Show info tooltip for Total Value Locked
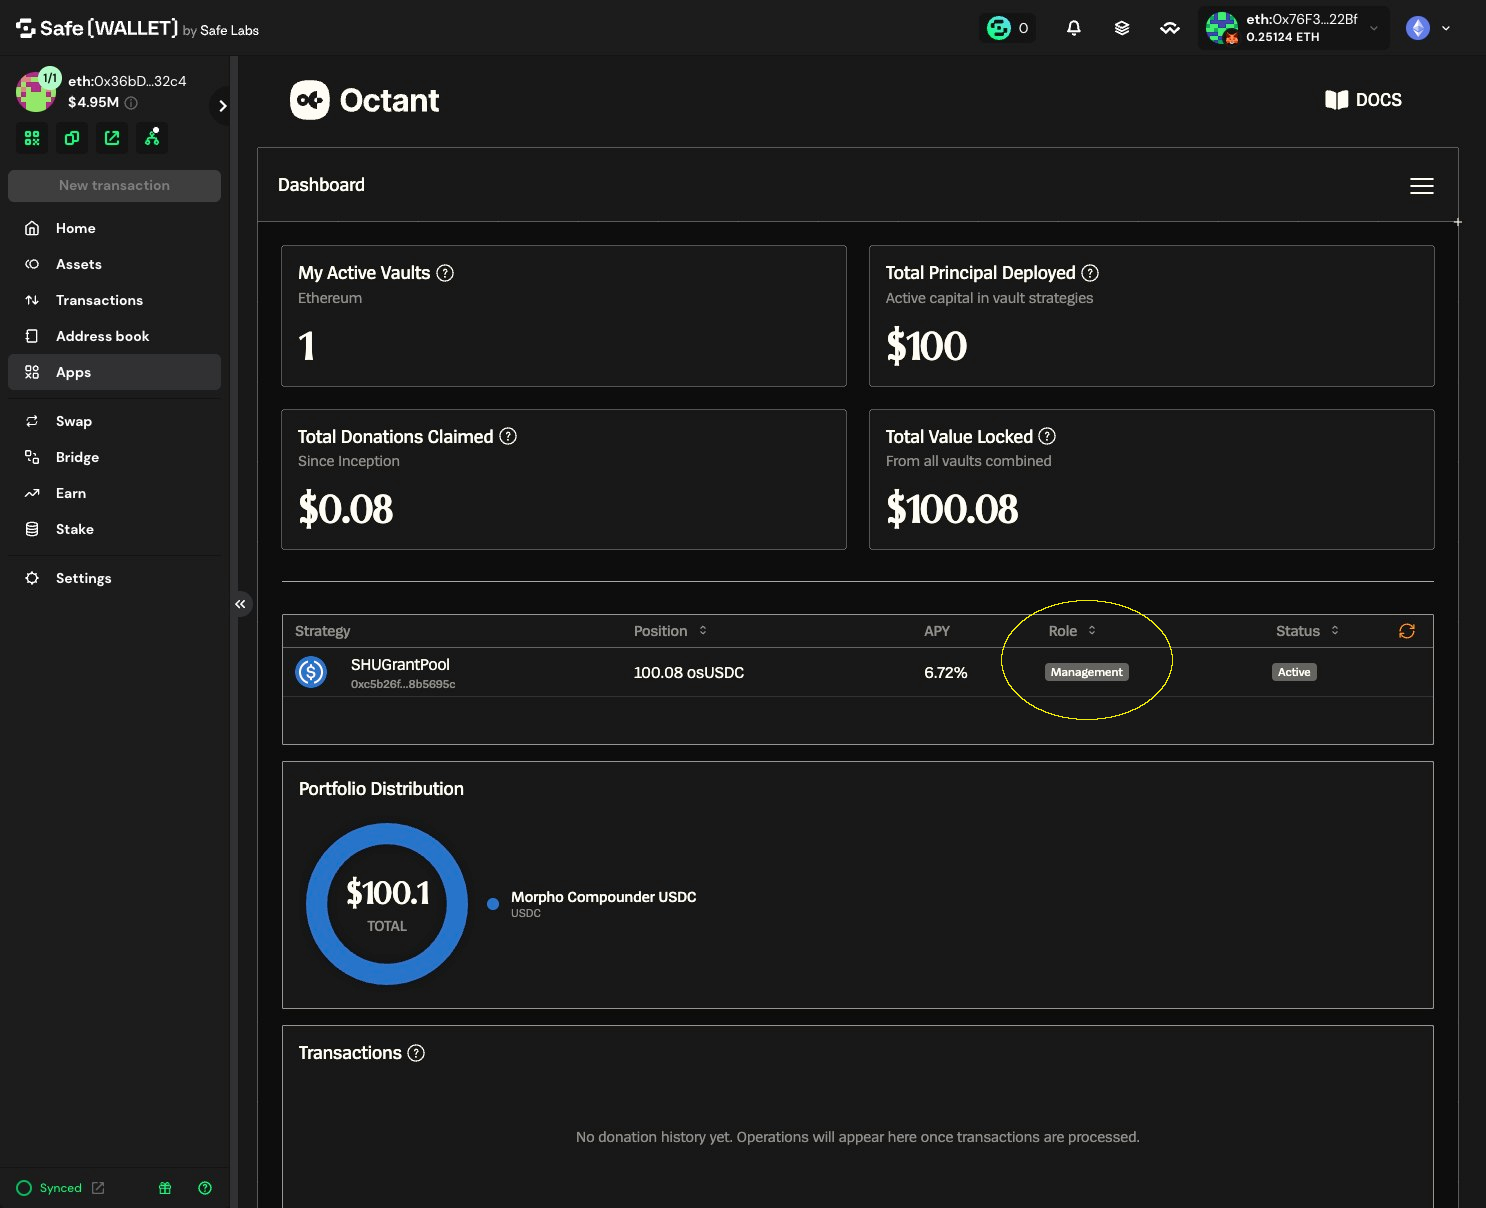 click(1047, 436)
